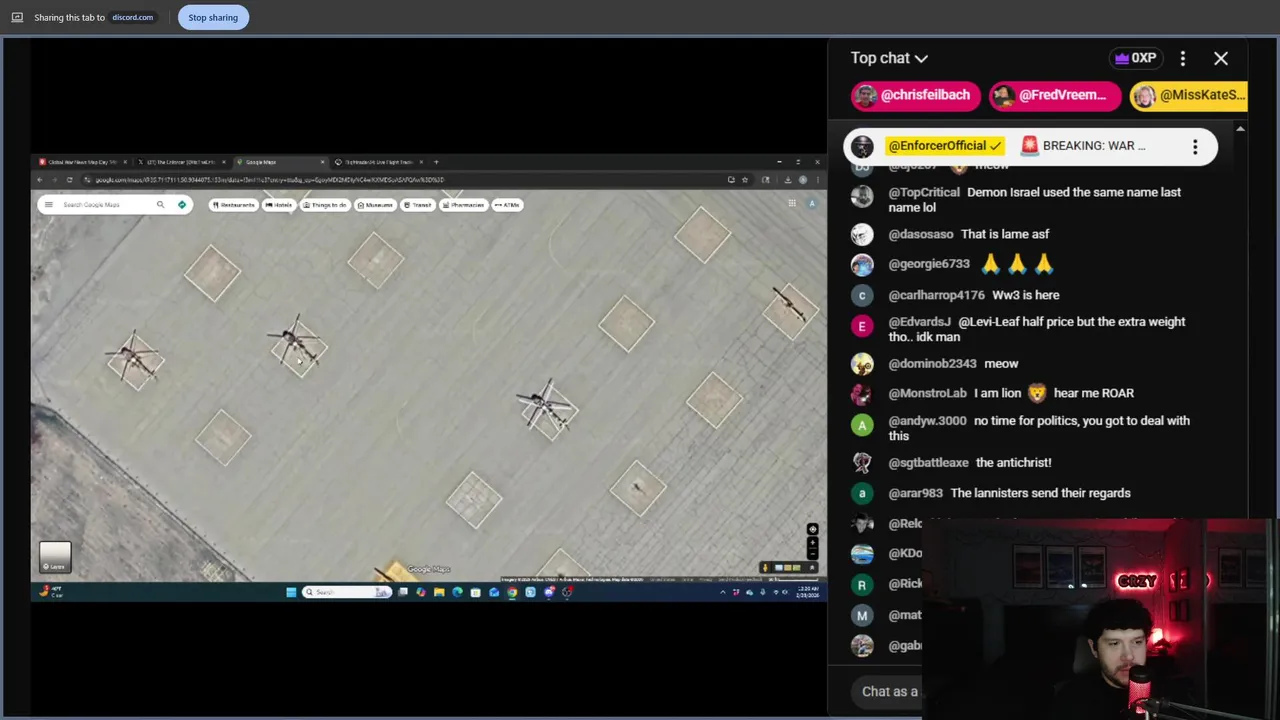1280x720 pixels.
Task: Select the Things to do filter chip
Action: coord(325,205)
